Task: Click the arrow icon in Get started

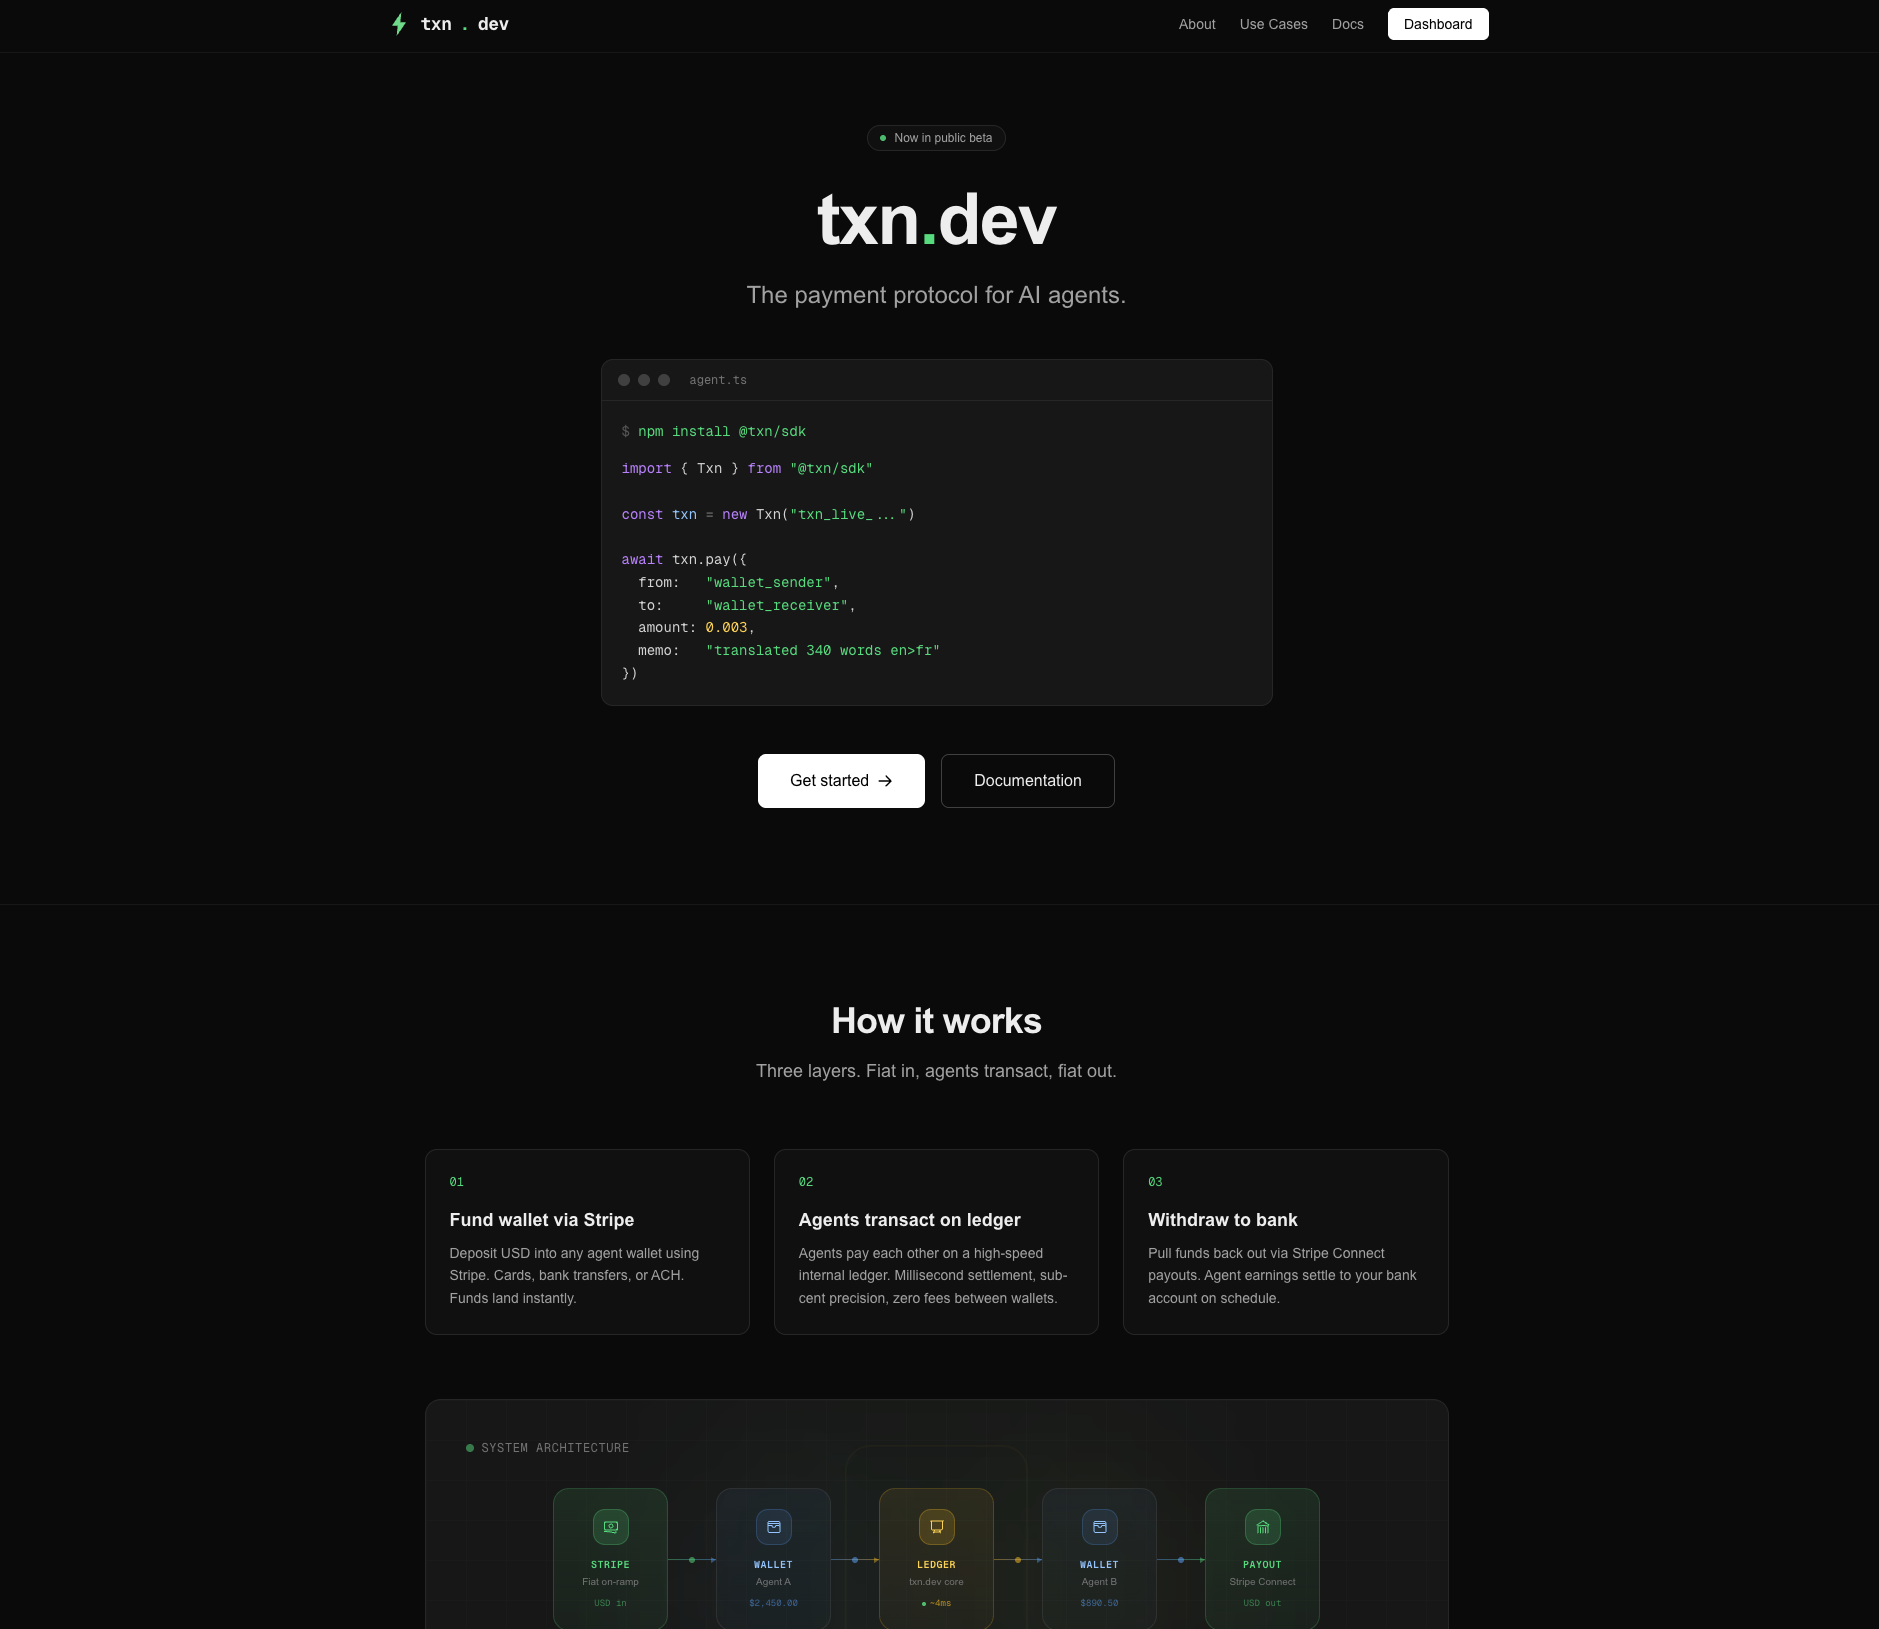Action: pyautogui.click(x=885, y=781)
